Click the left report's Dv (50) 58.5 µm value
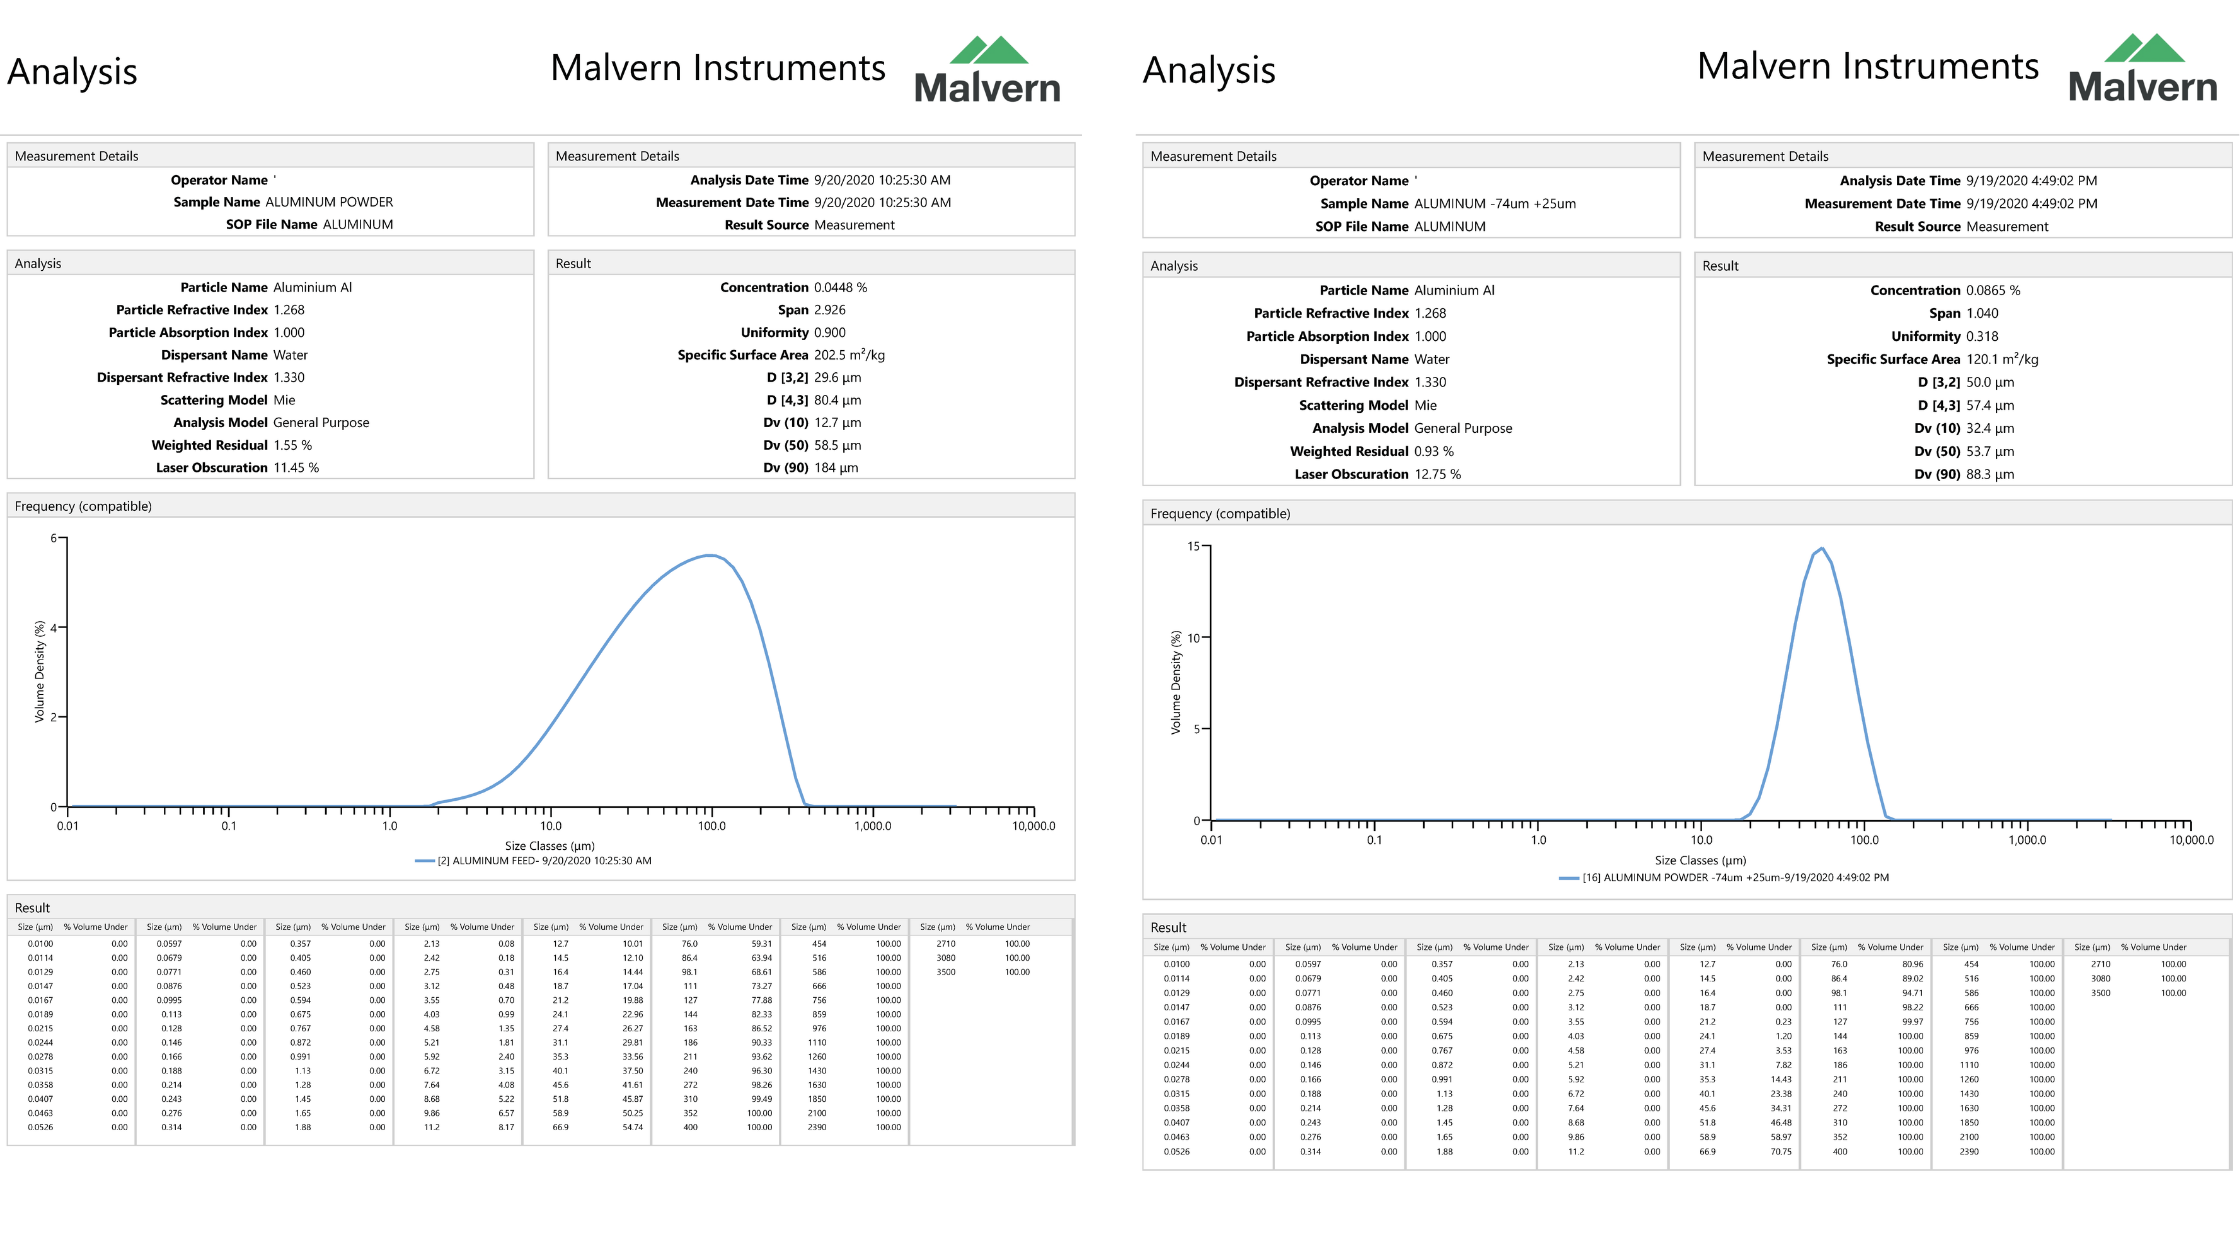The height and width of the screenshot is (1260, 2240). click(x=837, y=445)
